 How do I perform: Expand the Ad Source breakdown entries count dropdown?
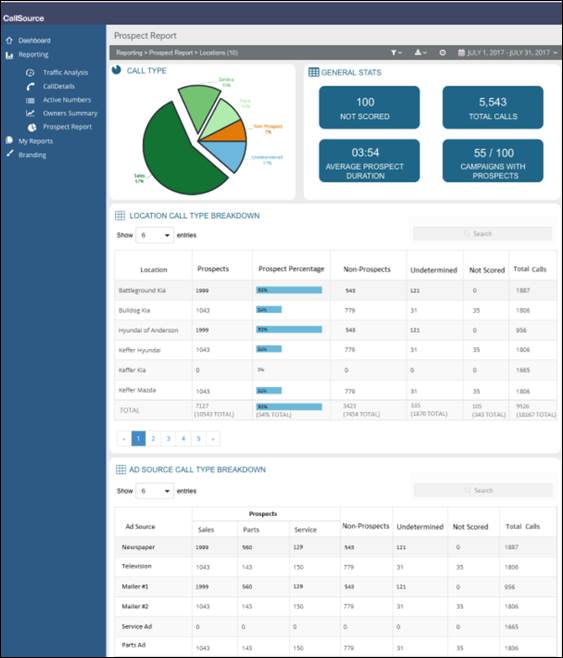154,491
